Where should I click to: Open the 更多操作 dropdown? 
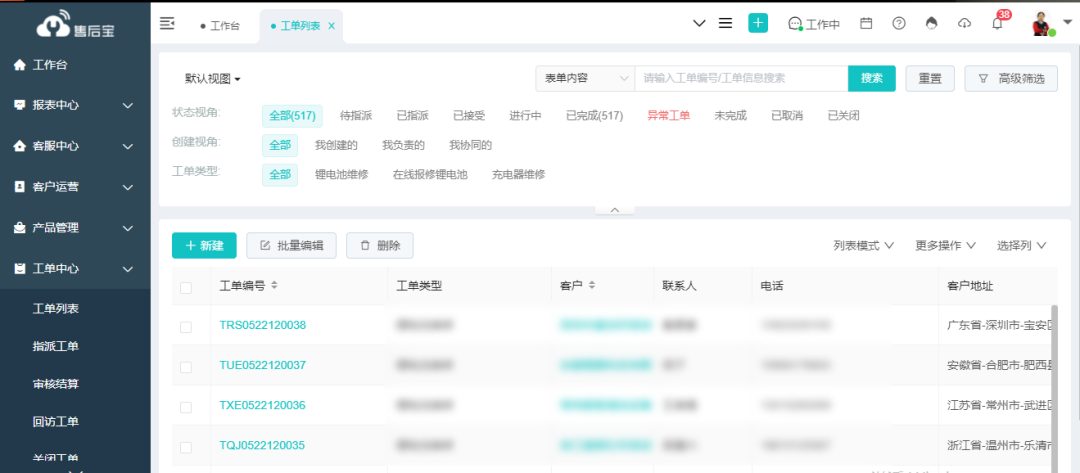[945, 246]
